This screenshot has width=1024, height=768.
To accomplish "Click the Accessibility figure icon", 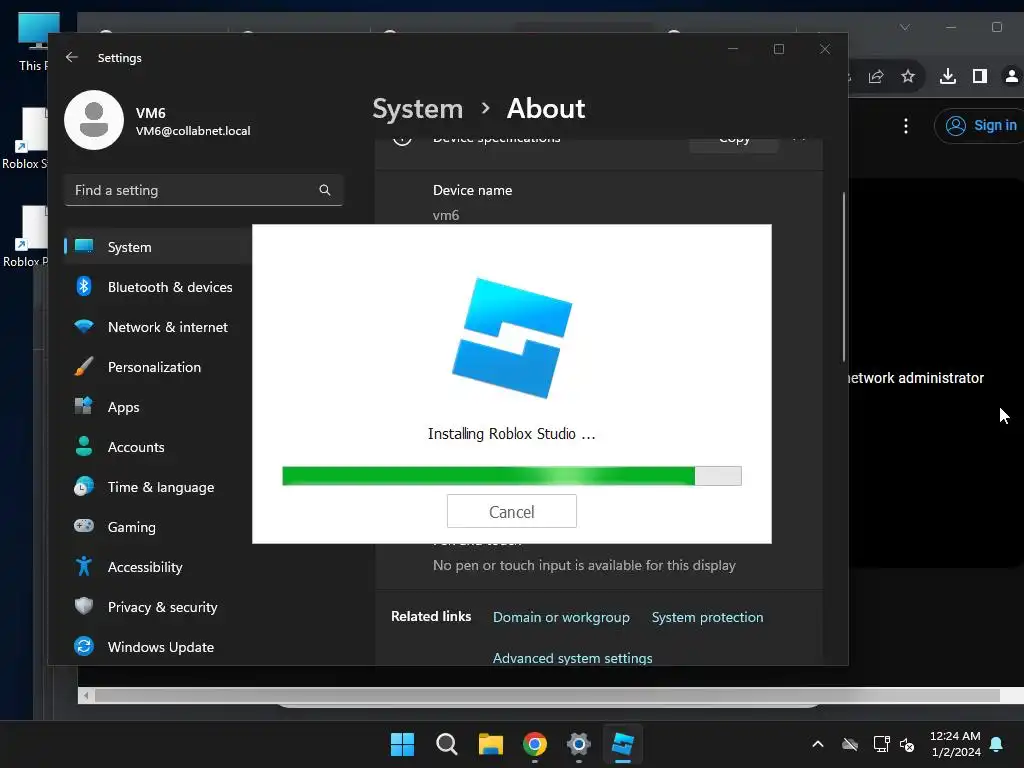I will point(84,566).
